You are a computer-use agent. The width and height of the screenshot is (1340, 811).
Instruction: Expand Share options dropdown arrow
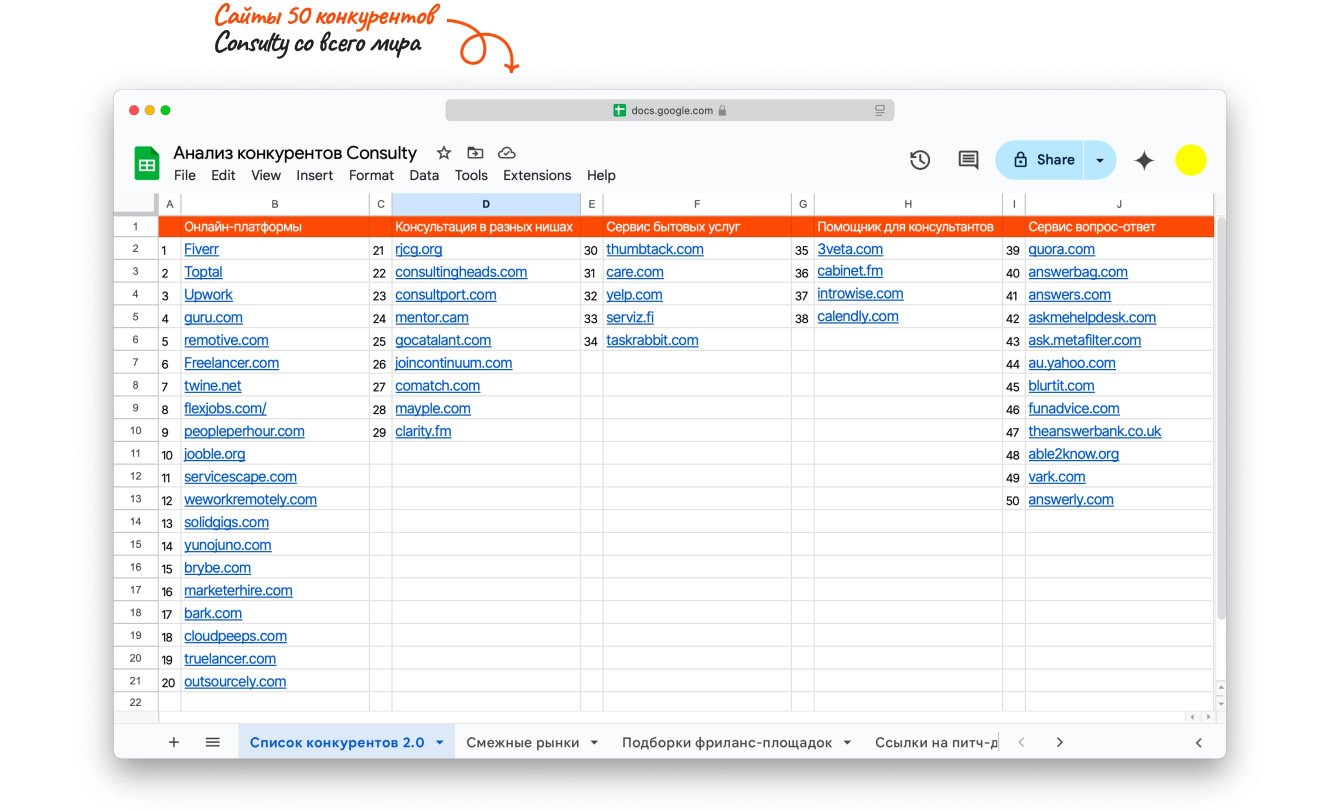click(1100, 160)
